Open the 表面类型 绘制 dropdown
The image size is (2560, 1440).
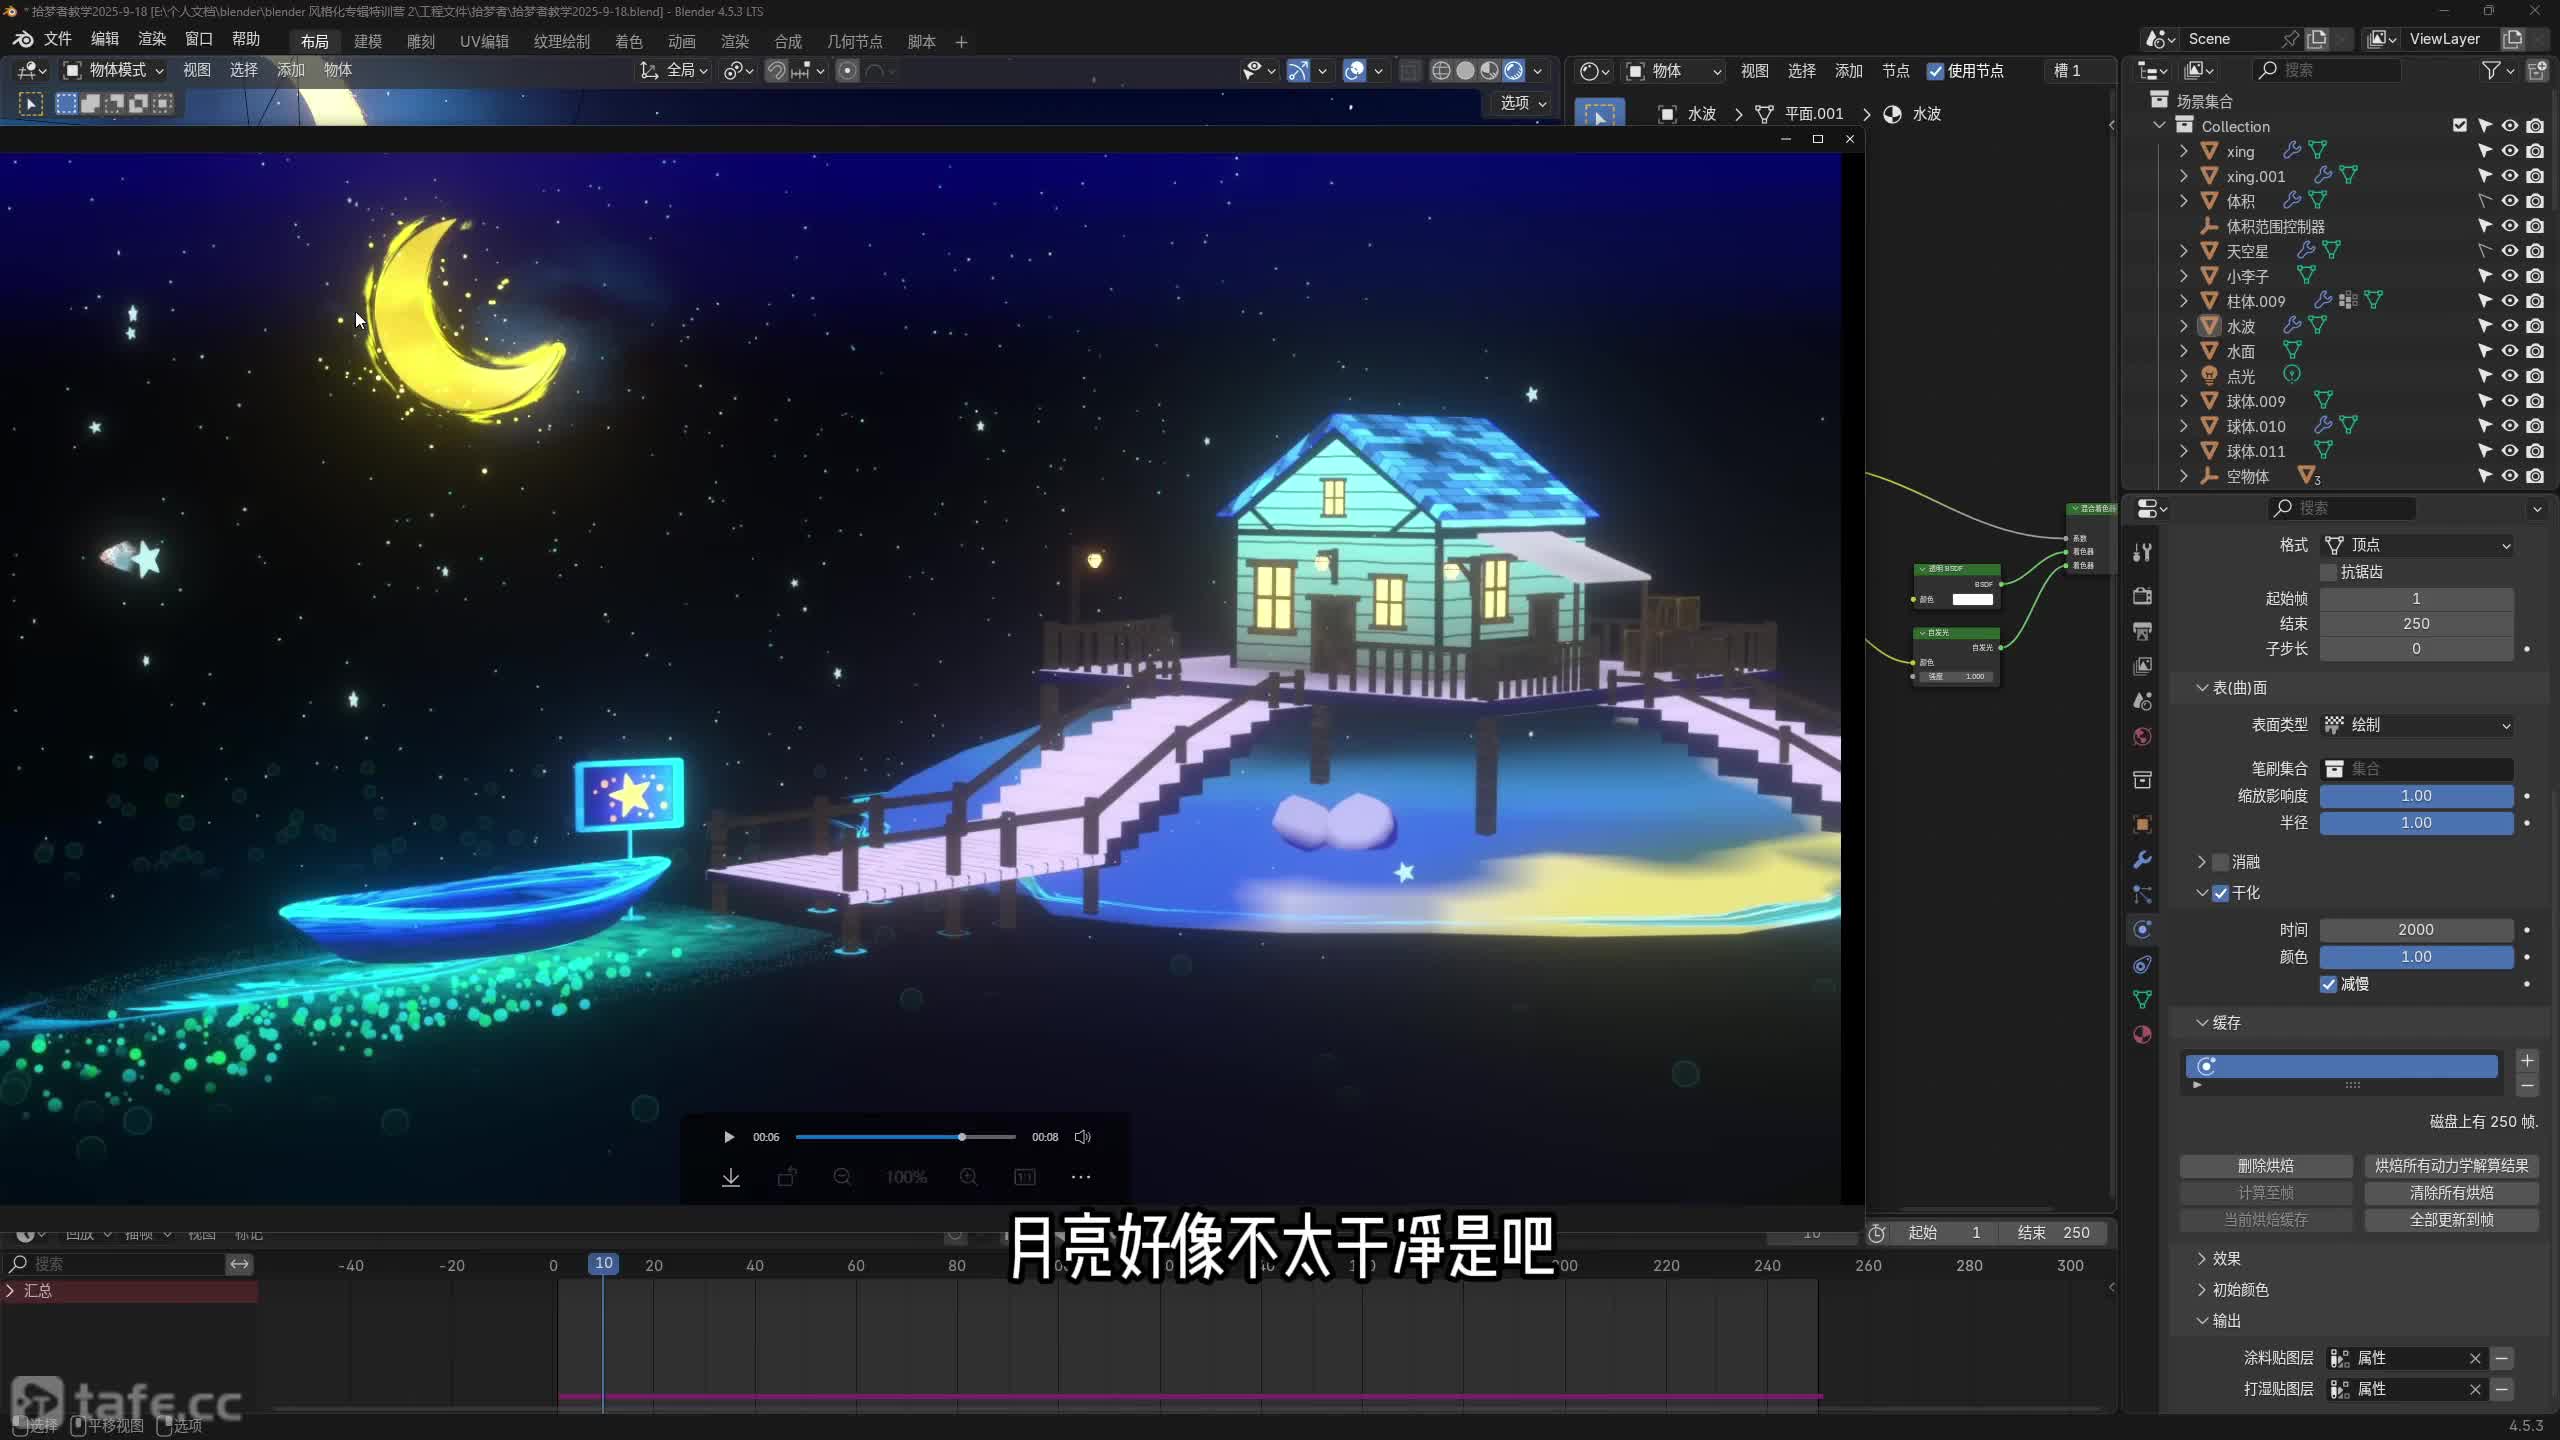[2416, 725]
